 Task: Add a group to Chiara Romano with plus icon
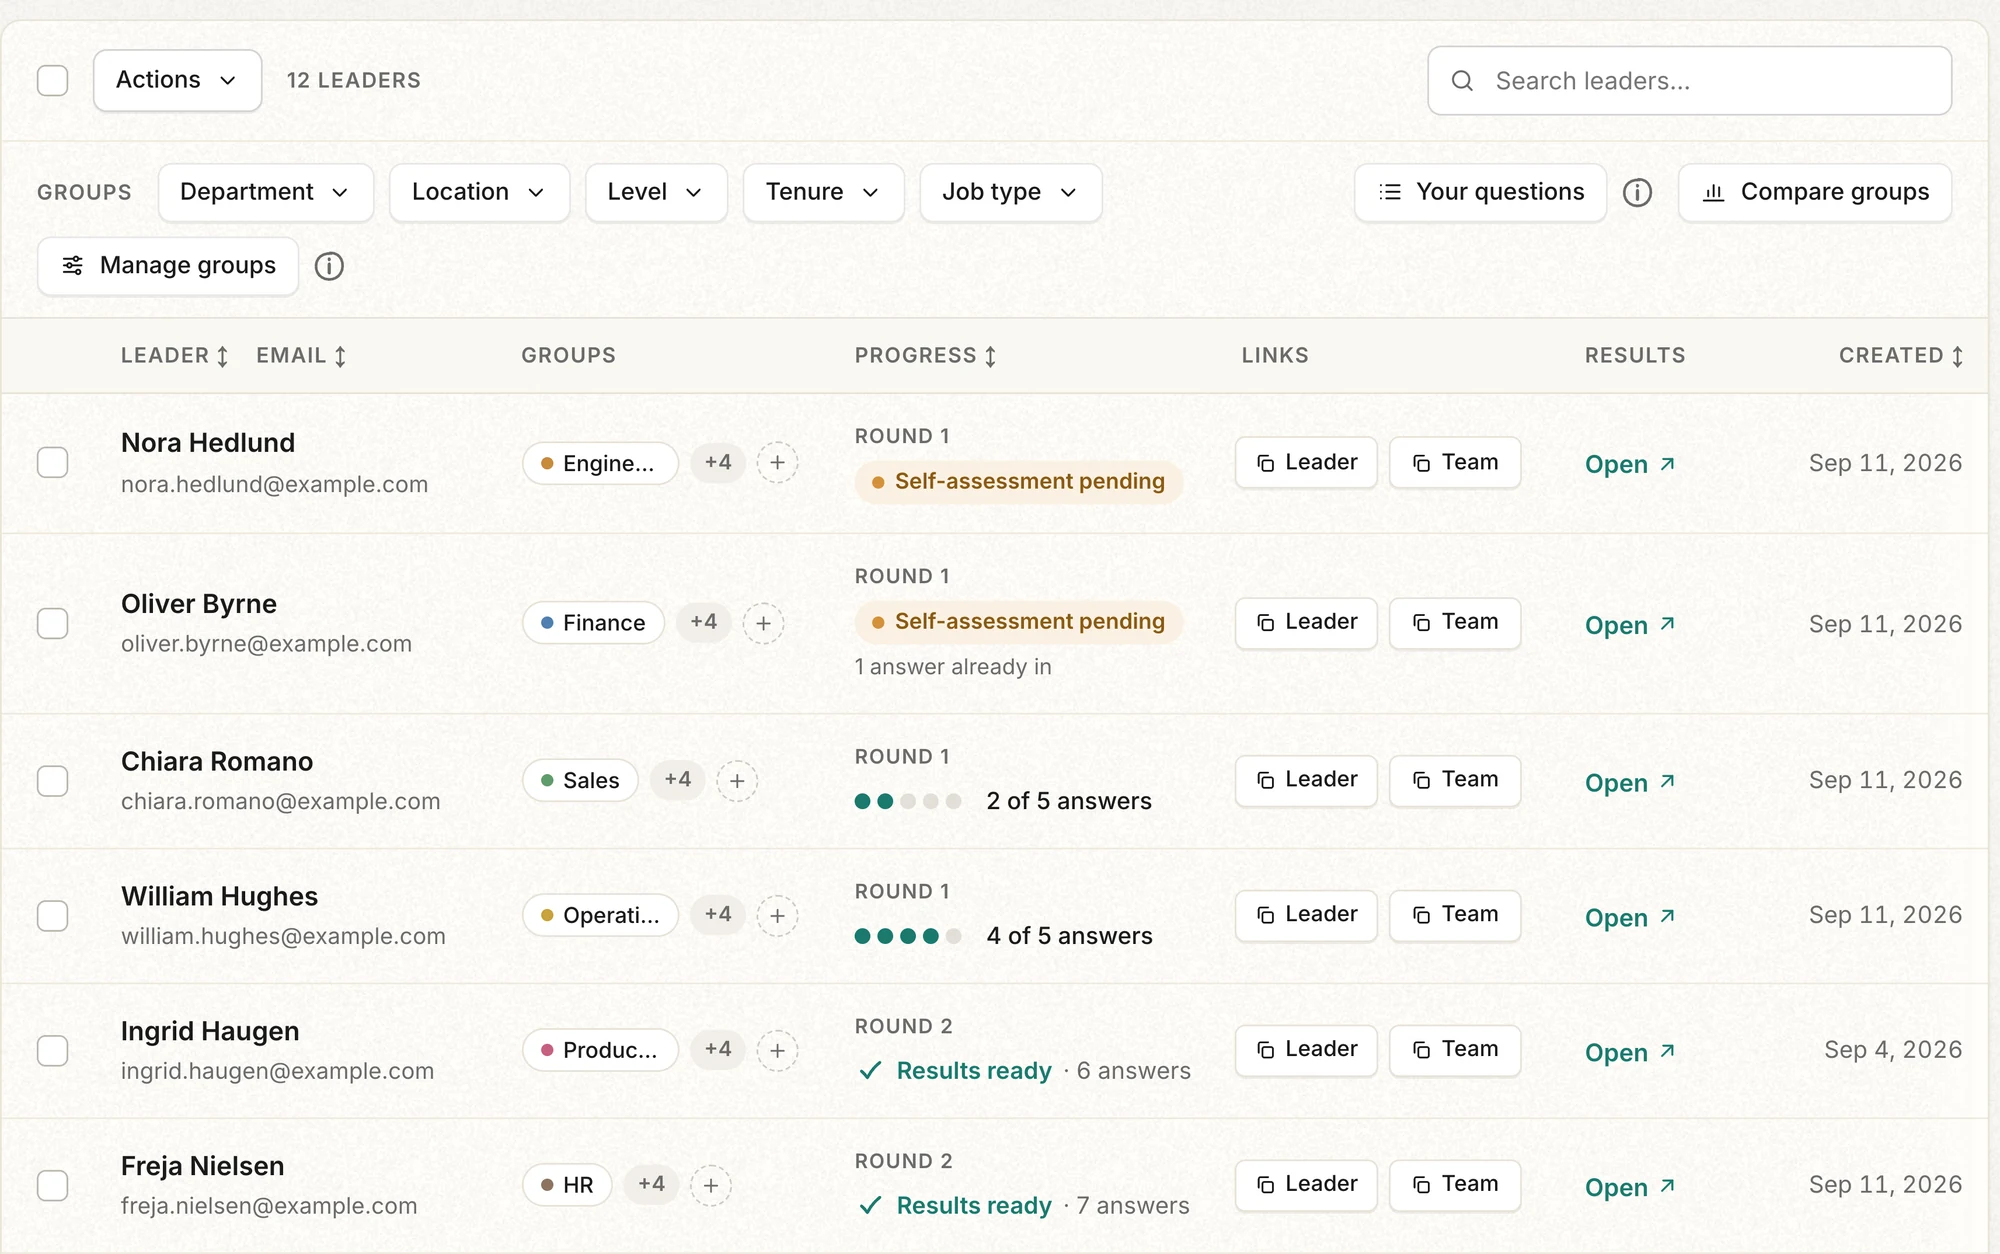[737, 781]
